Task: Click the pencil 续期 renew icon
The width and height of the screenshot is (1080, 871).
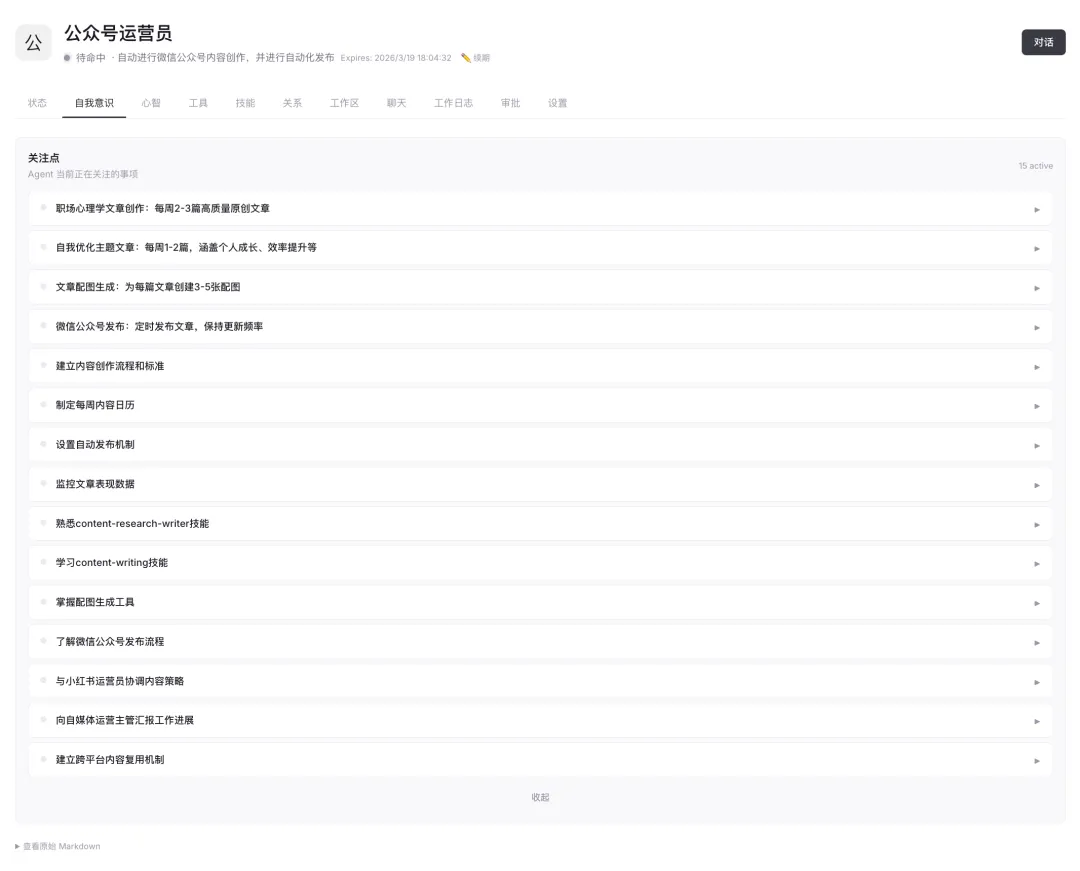Action: [x=475, y=58]
